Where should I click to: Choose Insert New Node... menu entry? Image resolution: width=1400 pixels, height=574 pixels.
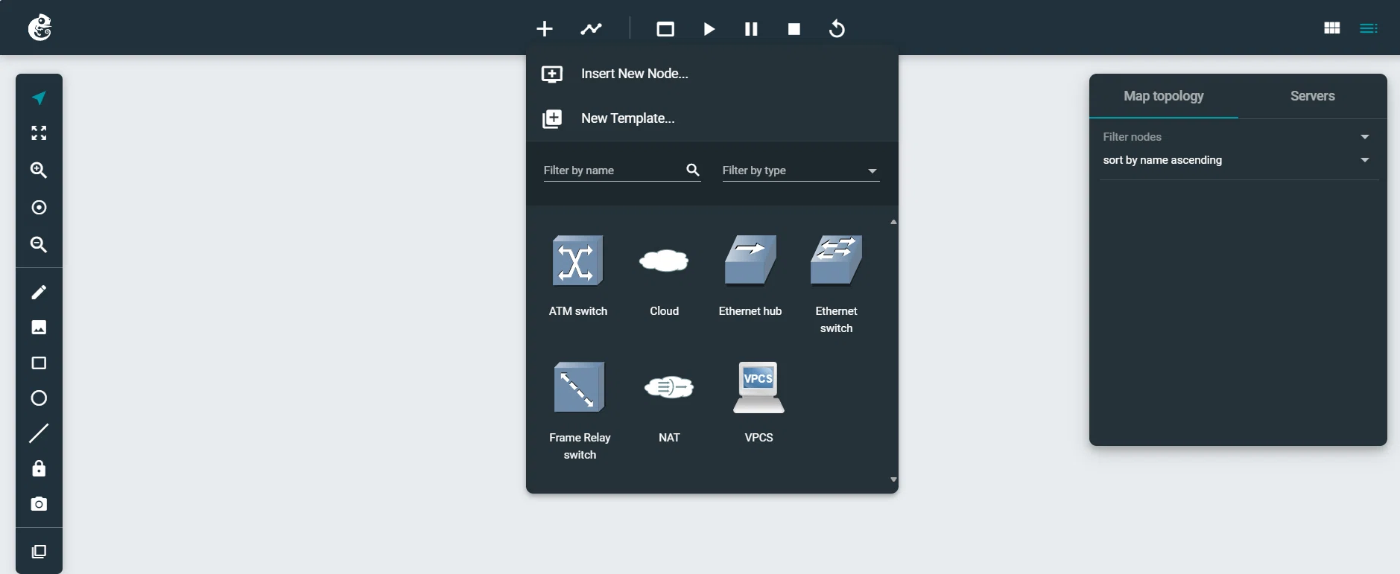click(712, 74)
